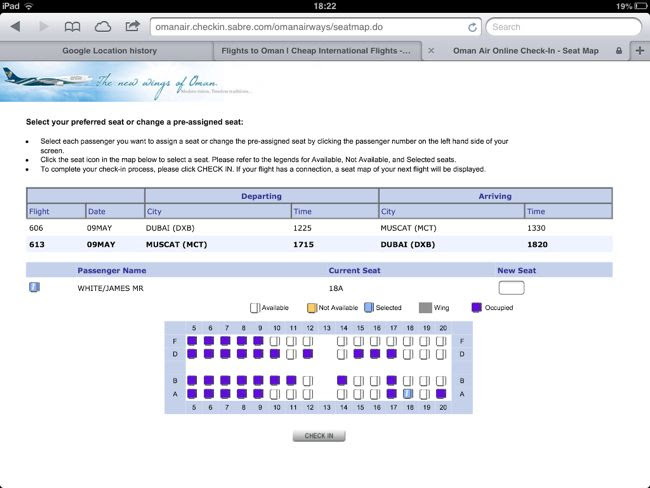
Task: Choose available seat 11D
Action: [x=291, y=354]
